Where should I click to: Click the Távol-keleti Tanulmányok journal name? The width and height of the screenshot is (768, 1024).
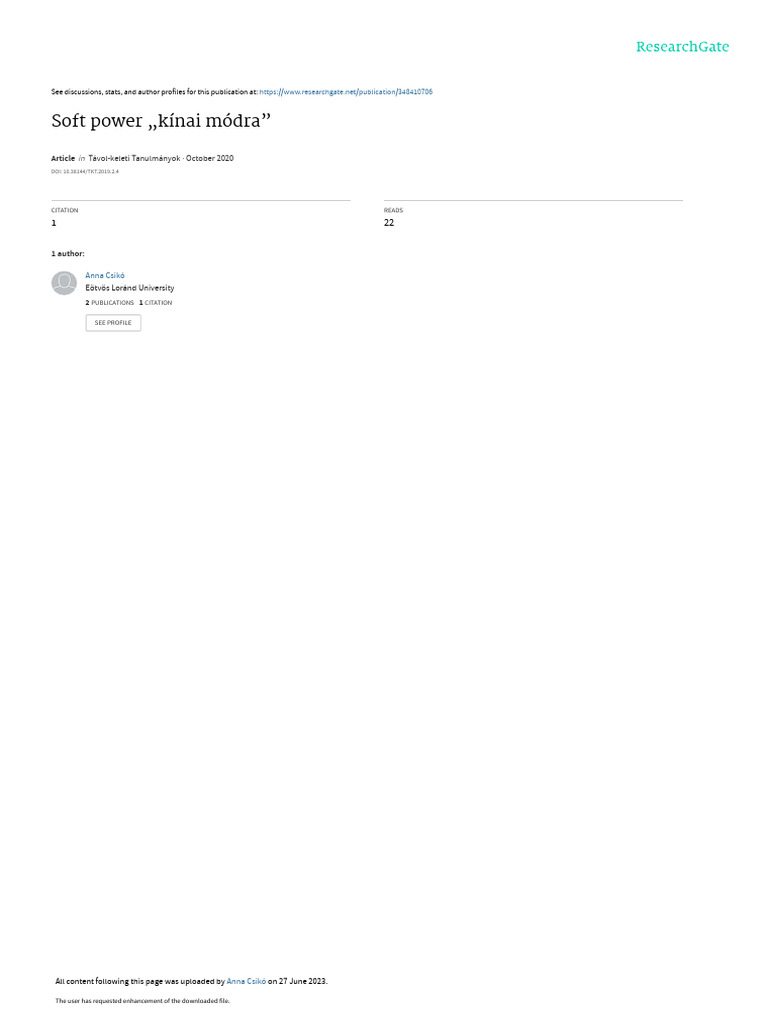134,158
